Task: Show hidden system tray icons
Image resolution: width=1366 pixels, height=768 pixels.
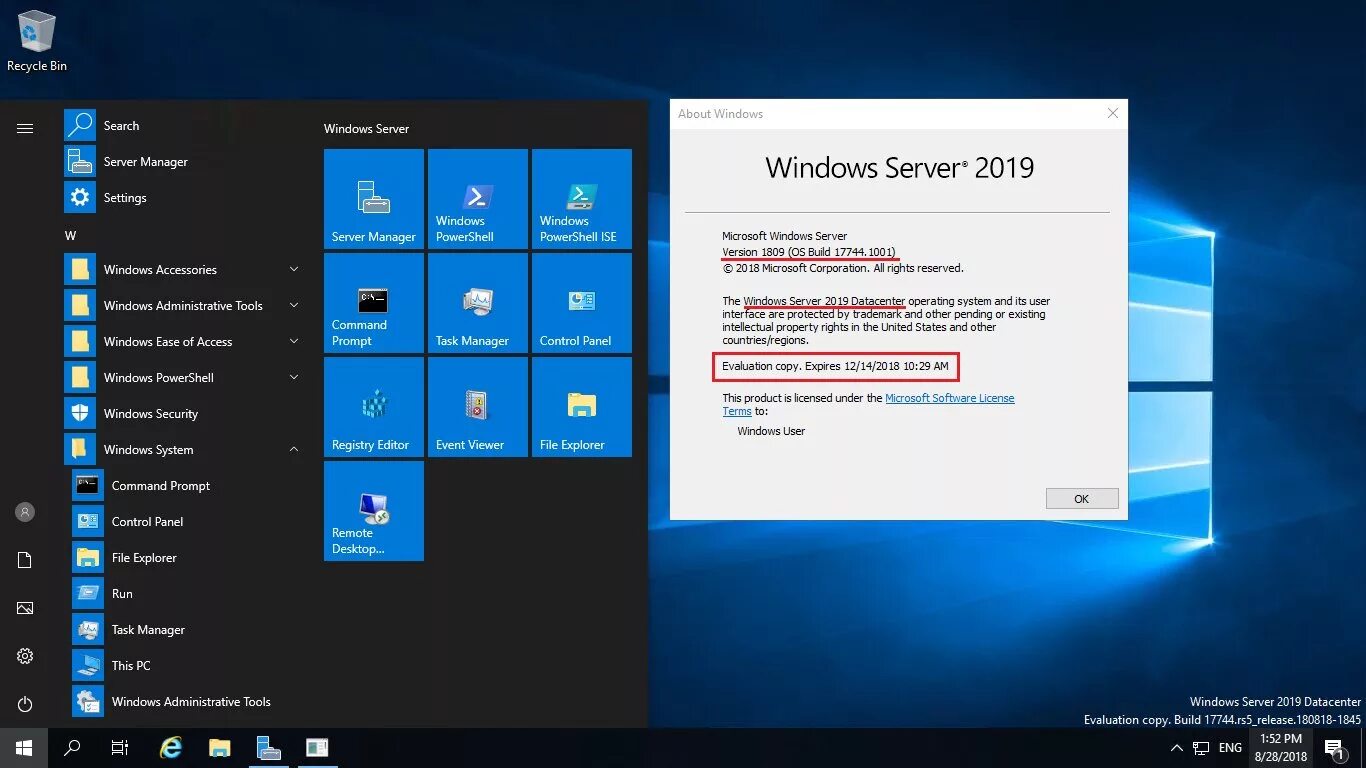Action: (x=1177, y=748)
